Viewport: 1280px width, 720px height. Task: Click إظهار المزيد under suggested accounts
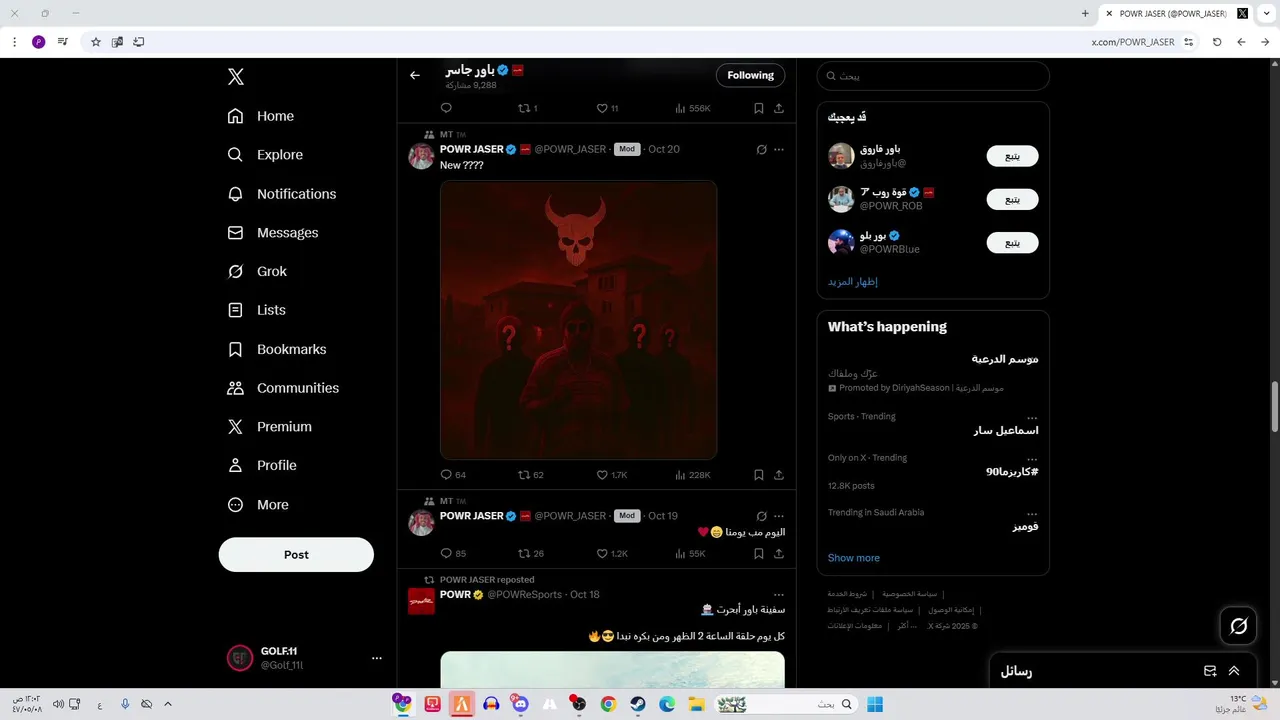[853, 282]
